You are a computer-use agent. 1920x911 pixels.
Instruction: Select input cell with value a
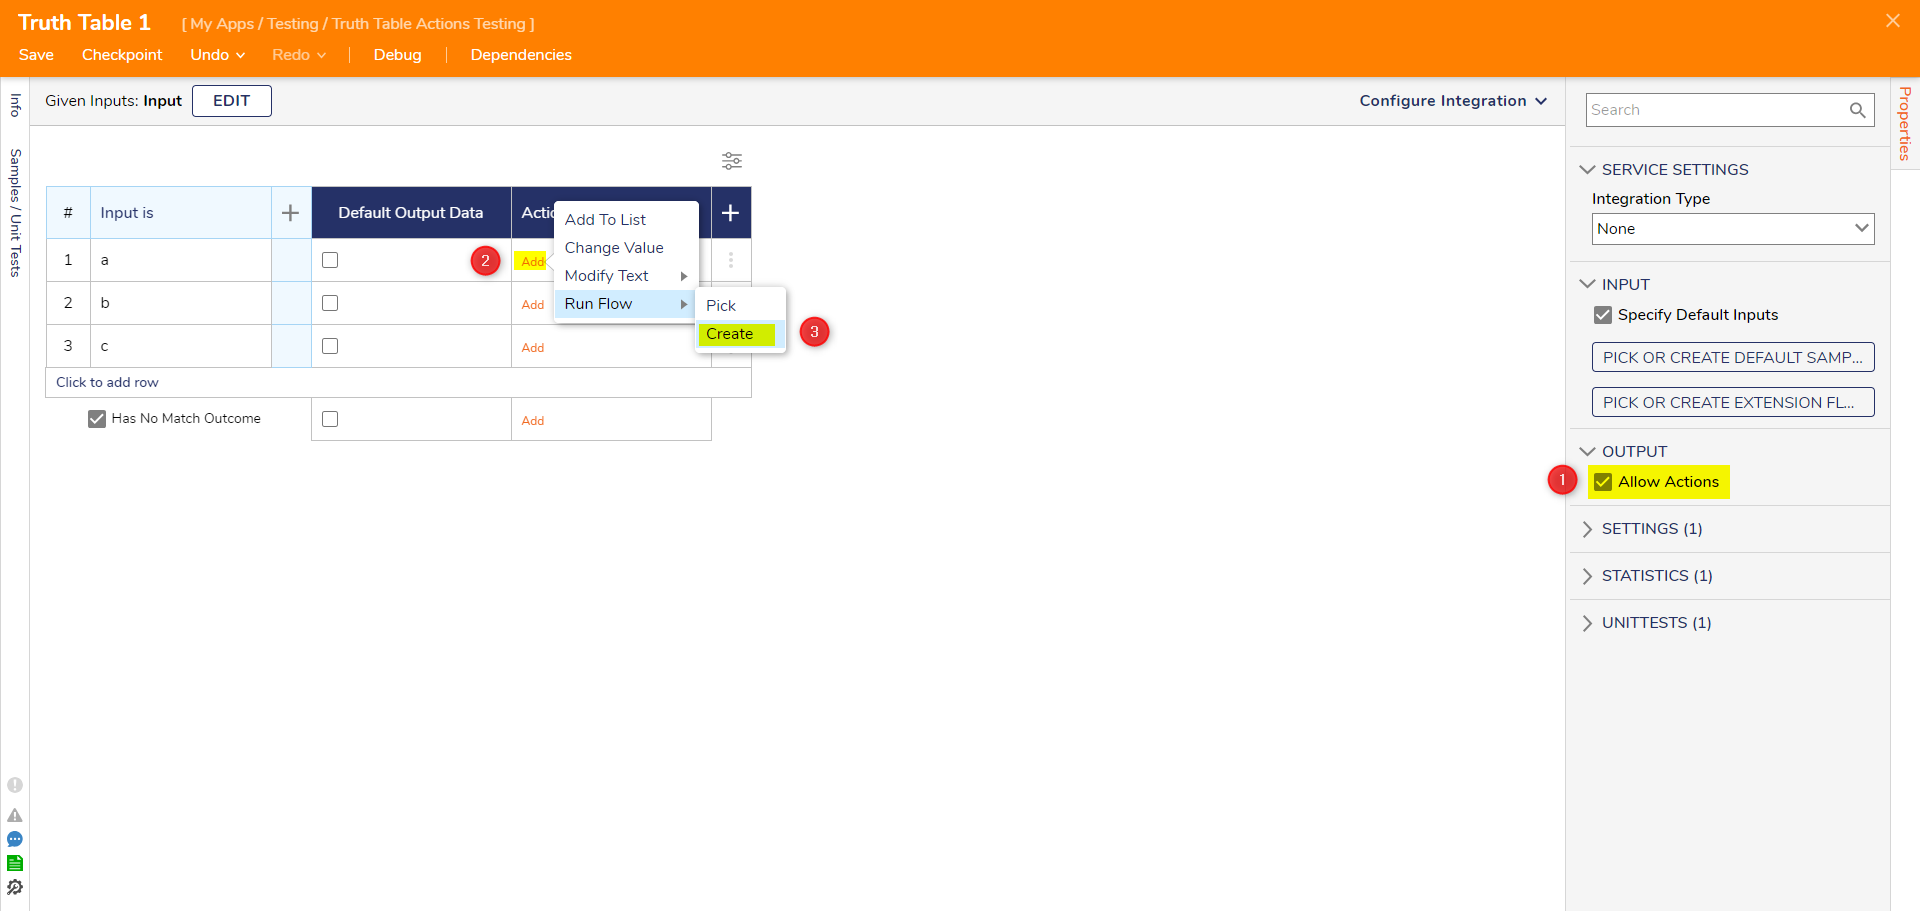pyautogui.click(x=181, y=260)
